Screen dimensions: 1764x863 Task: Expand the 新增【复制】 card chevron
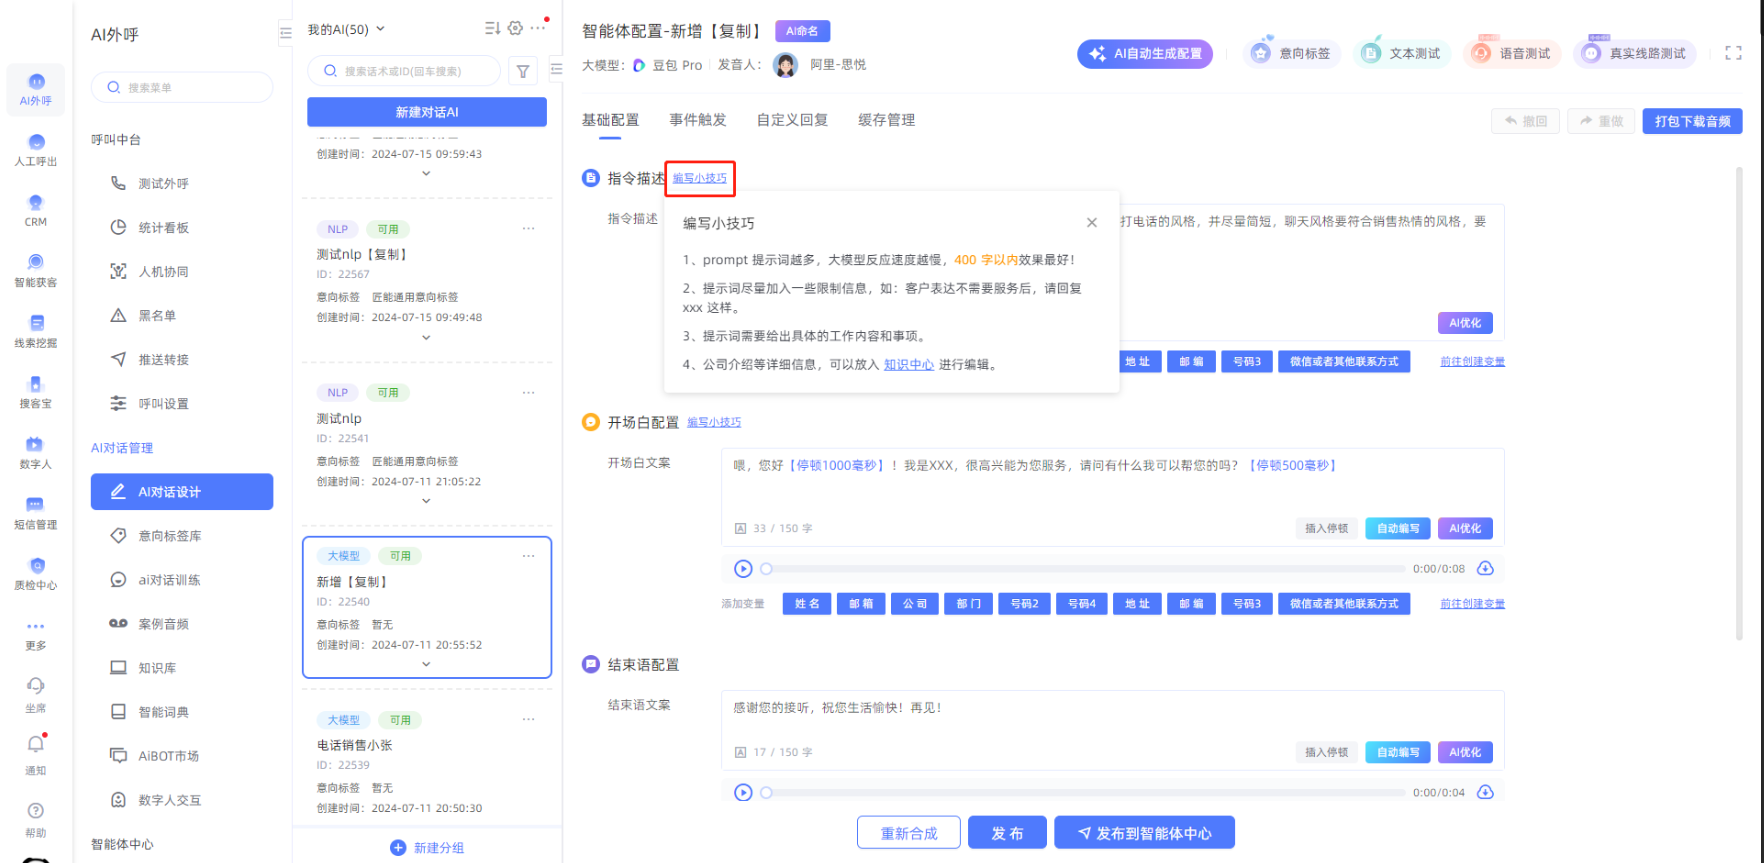click(426, 664)
